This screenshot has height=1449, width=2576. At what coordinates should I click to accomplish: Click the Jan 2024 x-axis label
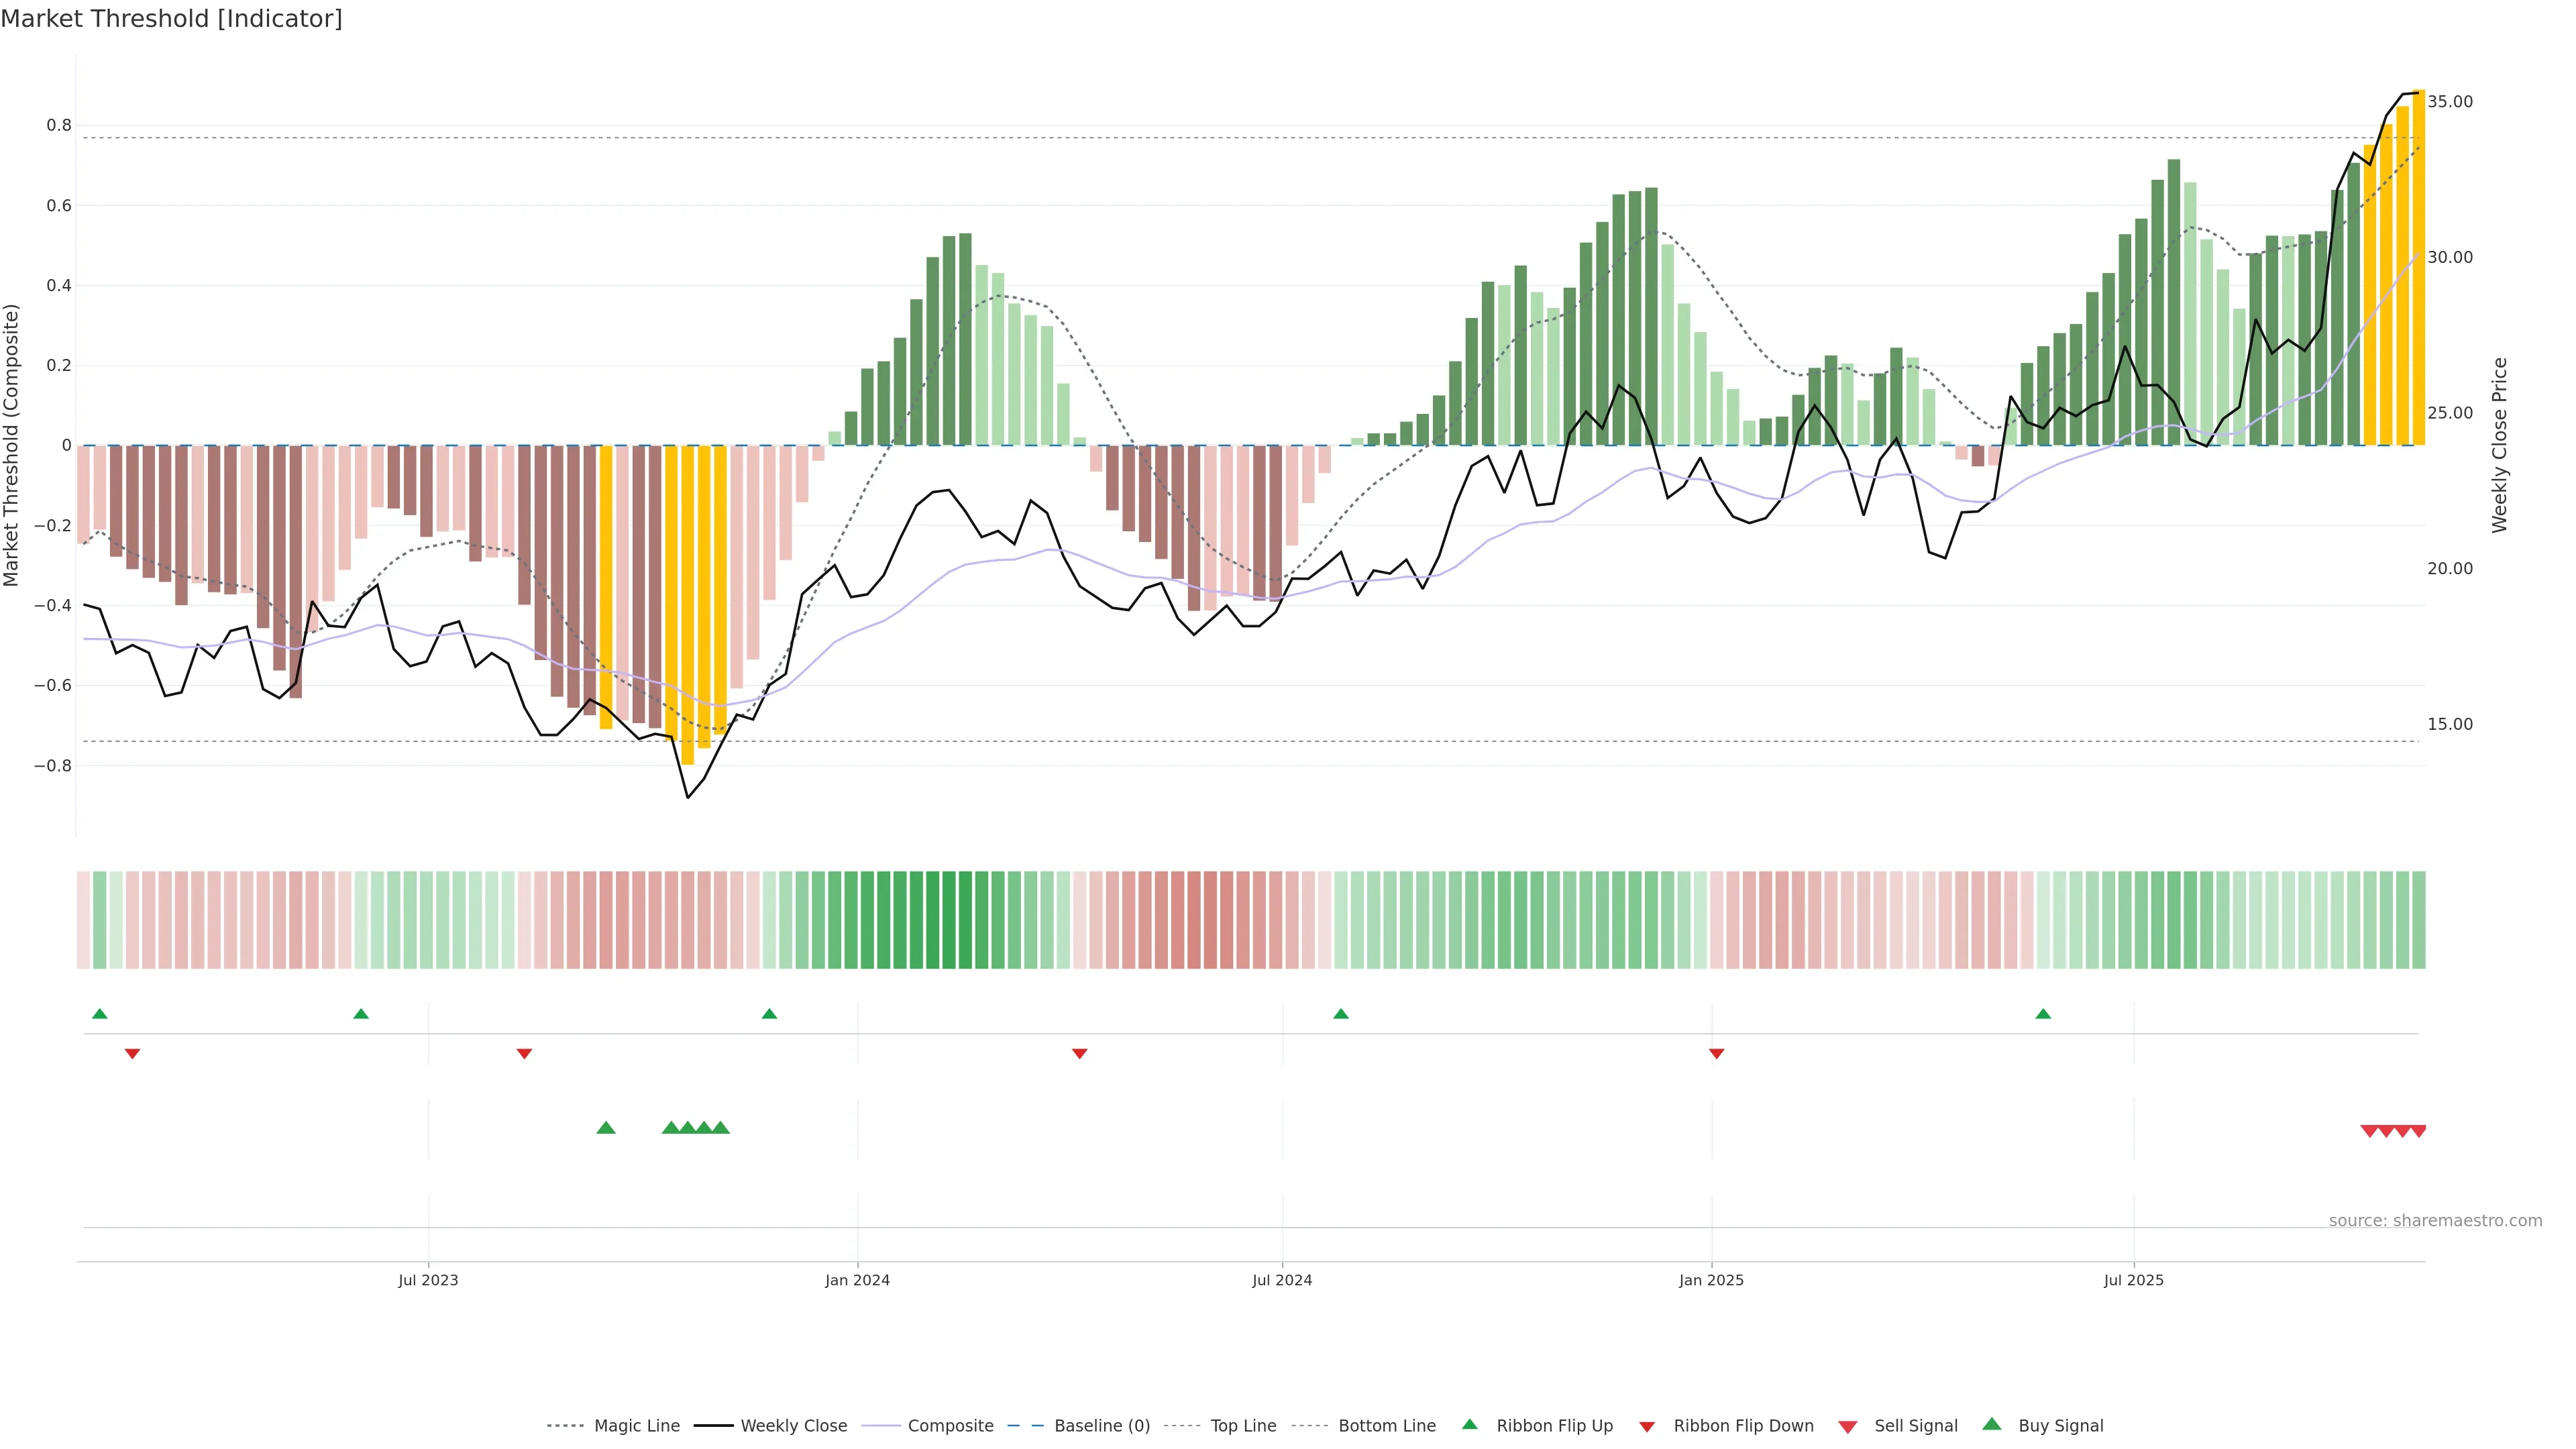tap(857, 1280)
